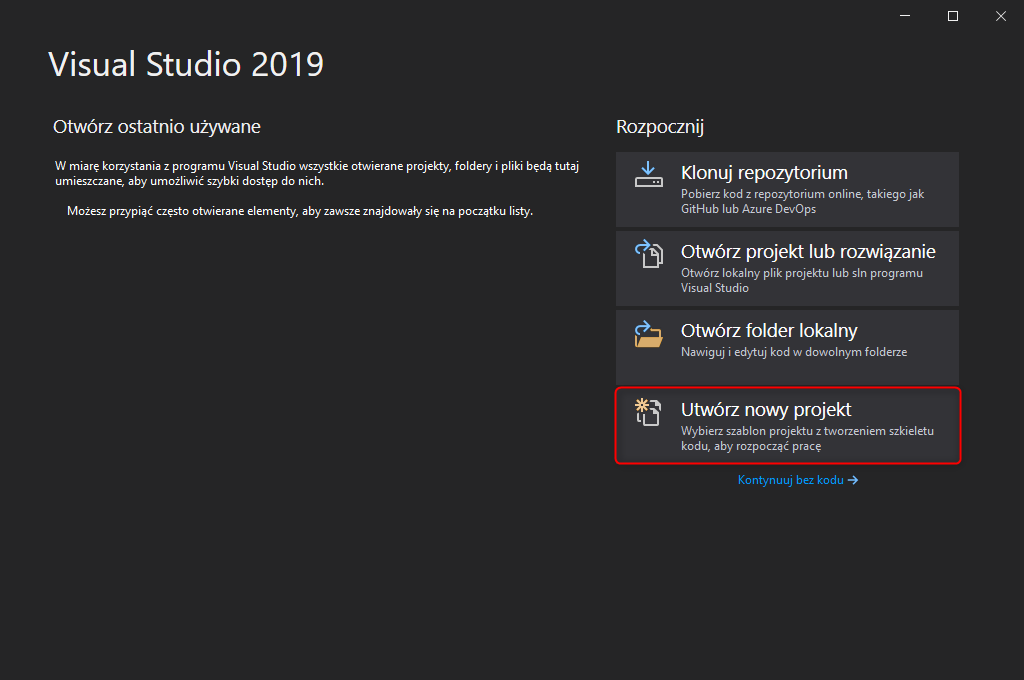This screenshot has width=1024, height=680.
Task: Start with Utwórz nowy projekt title
Action: click(x=766, y=409)
